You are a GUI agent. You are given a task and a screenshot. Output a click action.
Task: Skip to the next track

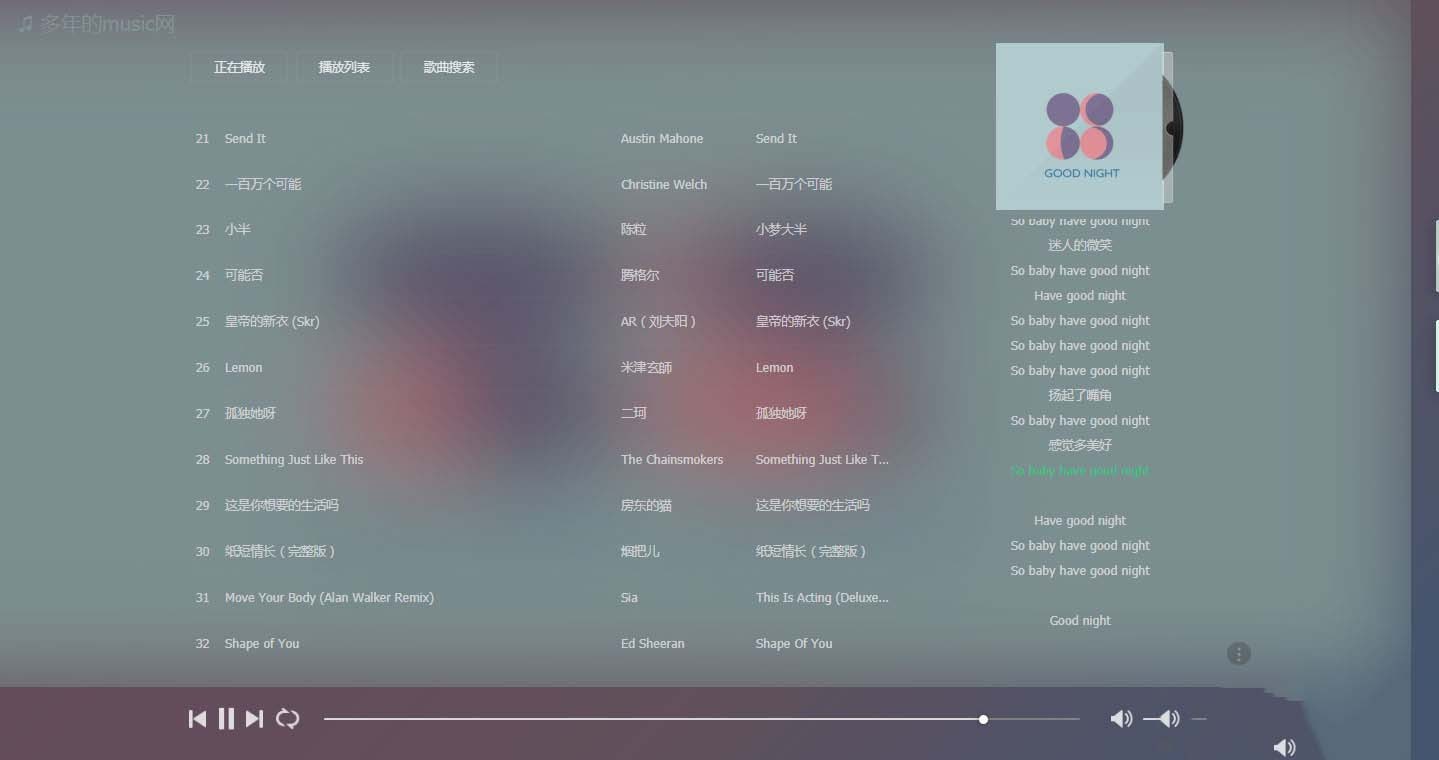253,718
